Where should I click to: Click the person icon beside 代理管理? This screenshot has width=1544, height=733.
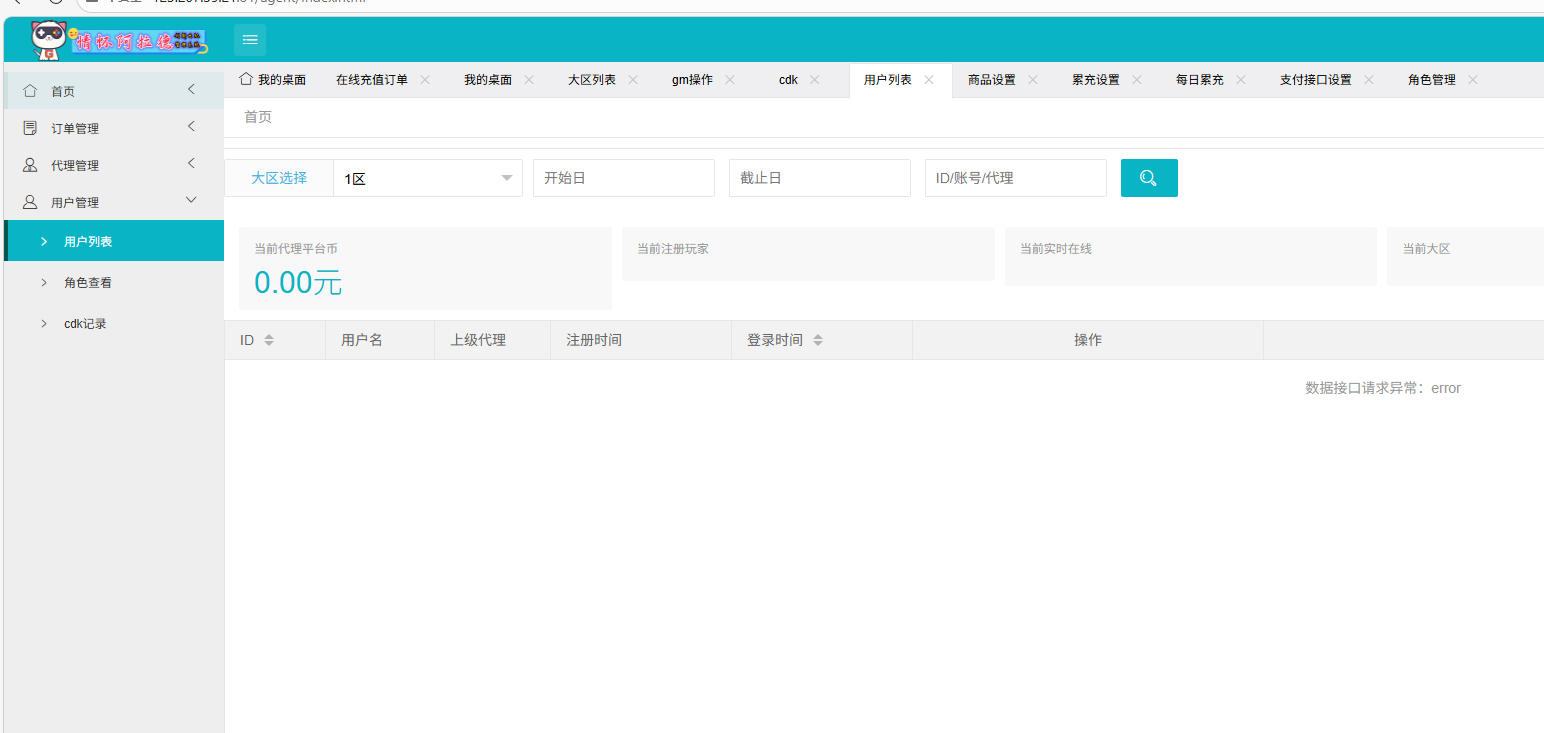coord(31,164)
